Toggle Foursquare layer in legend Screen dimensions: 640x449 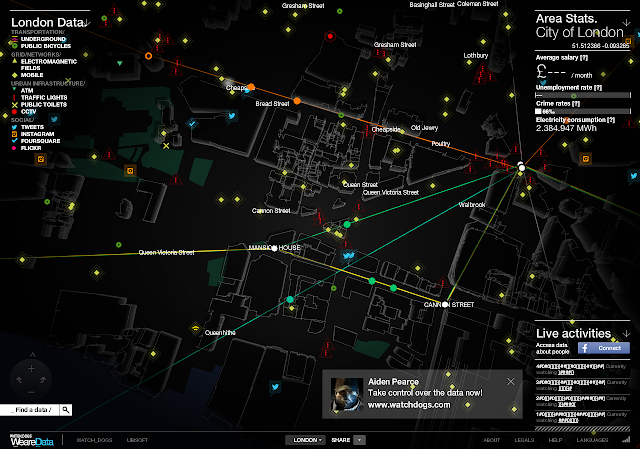click(36, 141)
